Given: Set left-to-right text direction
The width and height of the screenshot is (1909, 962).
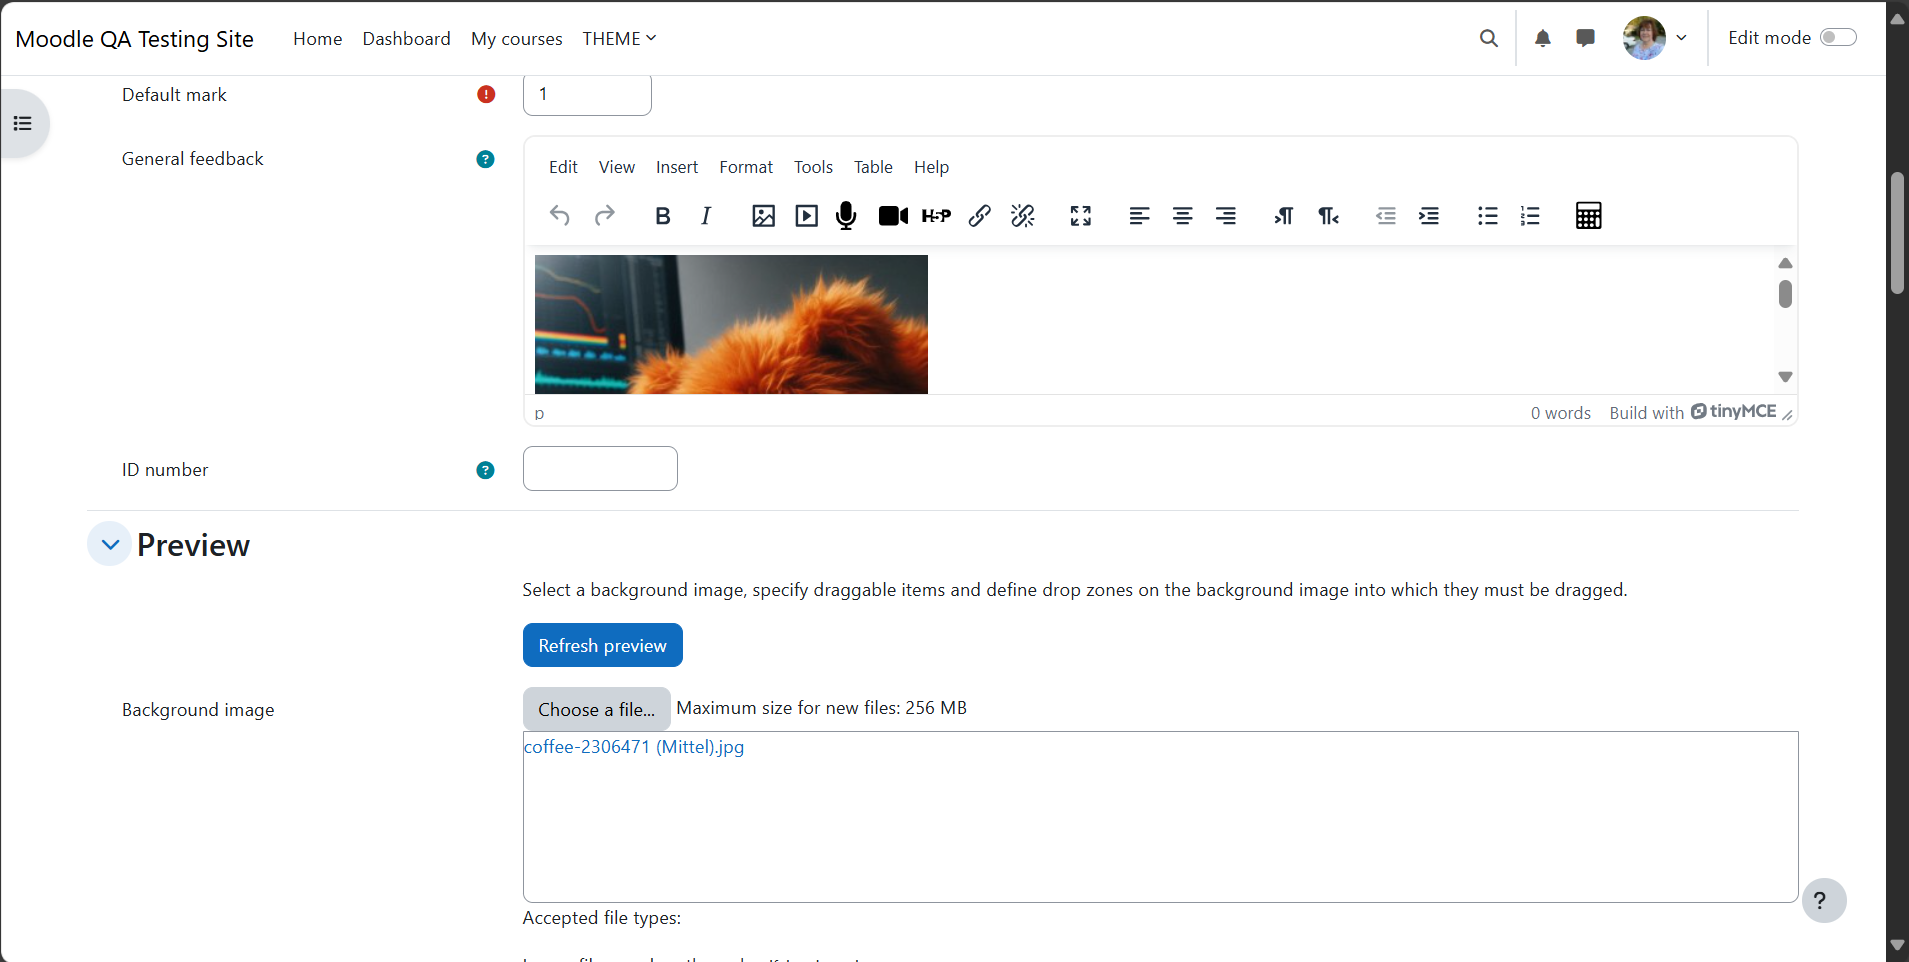Looking at the screenshot, I should [x=1284, y=215].
